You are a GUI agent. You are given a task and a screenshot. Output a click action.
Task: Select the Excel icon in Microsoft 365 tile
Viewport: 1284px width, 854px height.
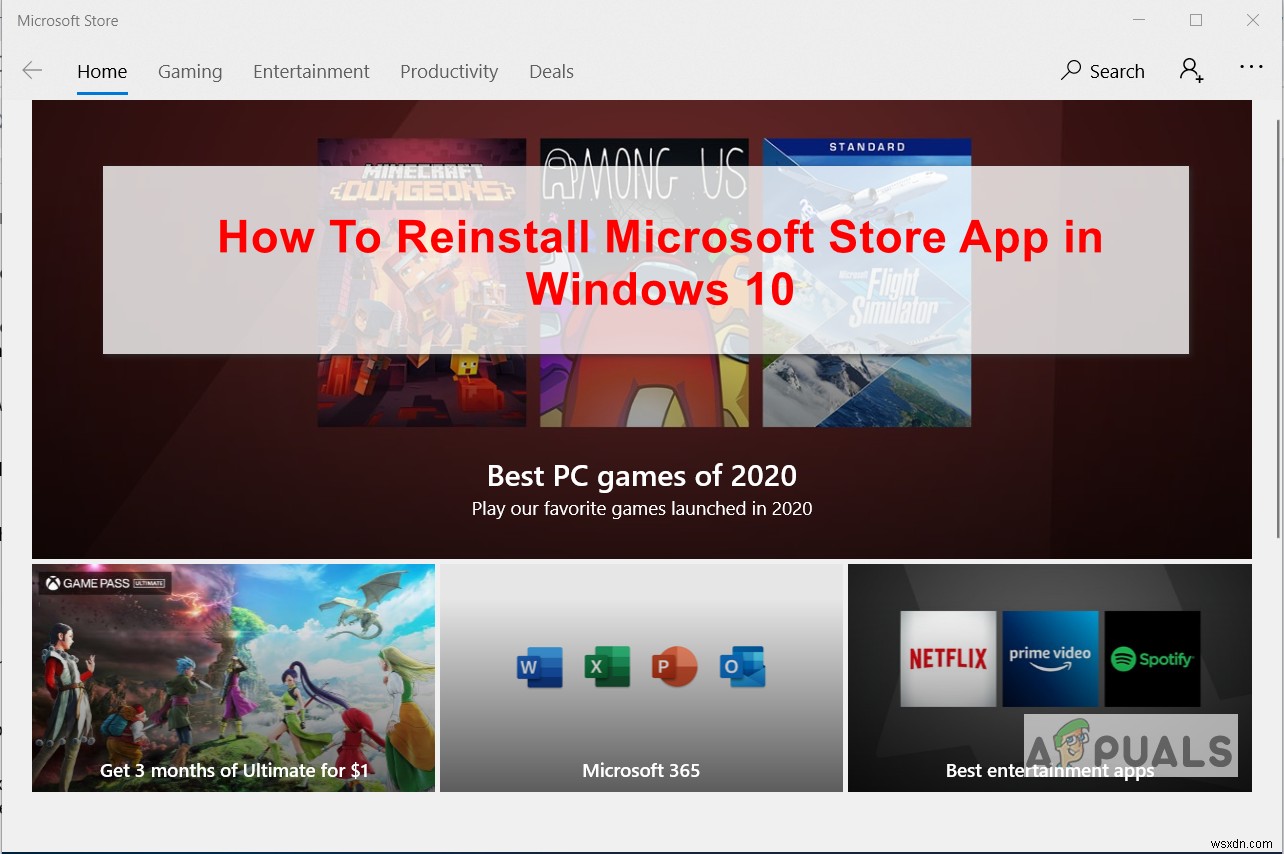(607, 666)
